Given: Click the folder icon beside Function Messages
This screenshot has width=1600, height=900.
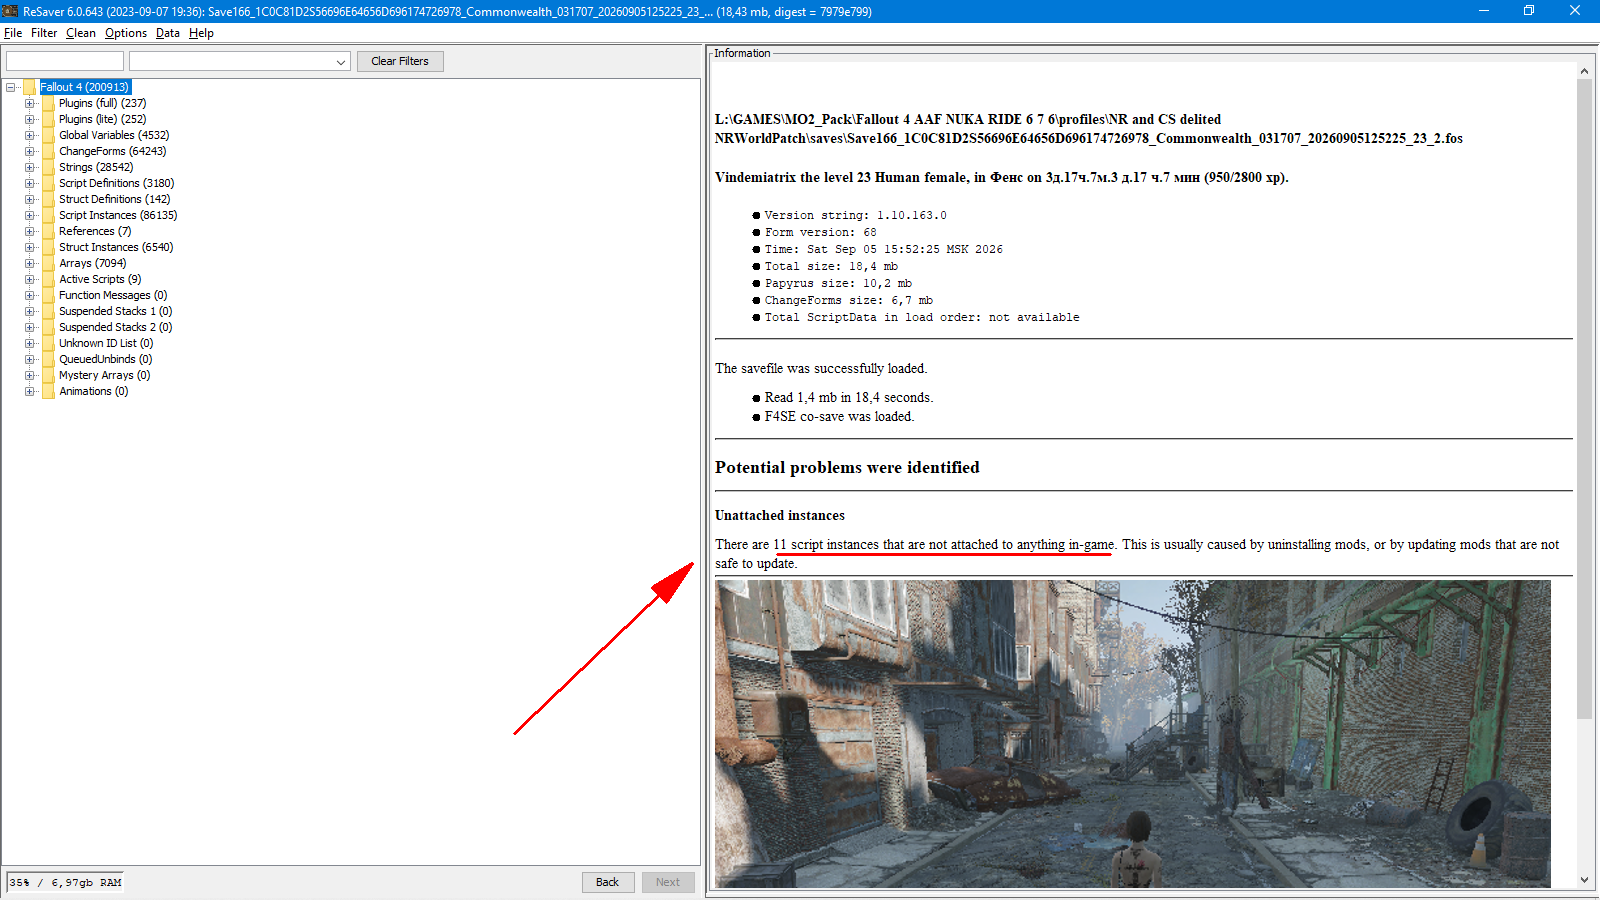Looking at the screenshot, I should point(48,295).
